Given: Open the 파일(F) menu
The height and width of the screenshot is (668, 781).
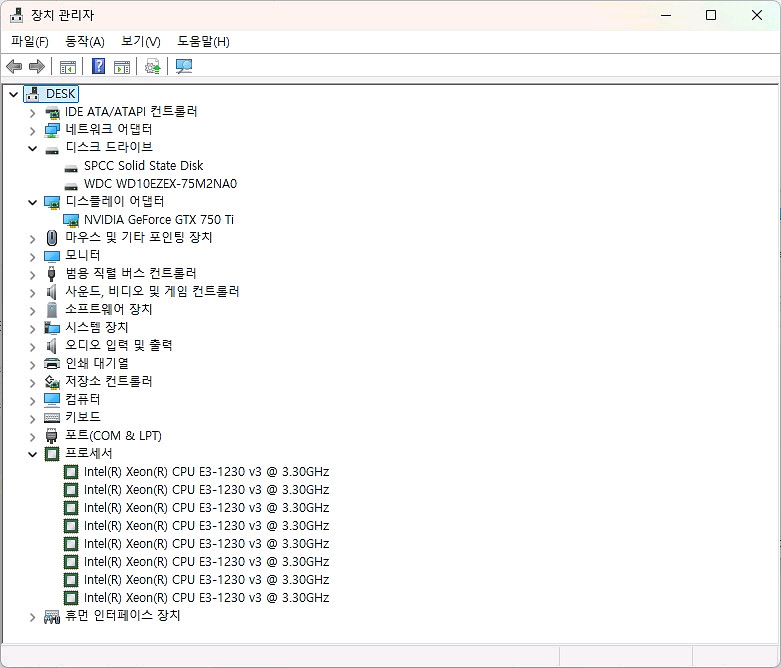Looking at the screenshot, I should point(30,42).
